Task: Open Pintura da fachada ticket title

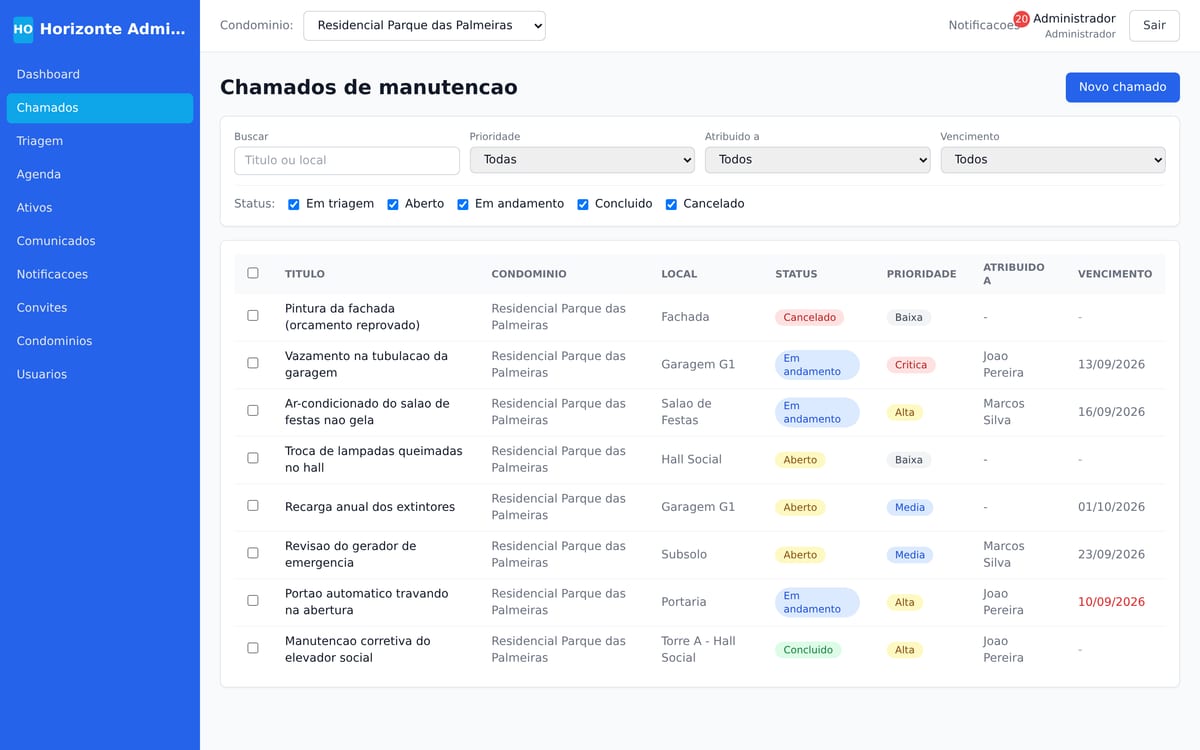Action: (x=352, y=317)
